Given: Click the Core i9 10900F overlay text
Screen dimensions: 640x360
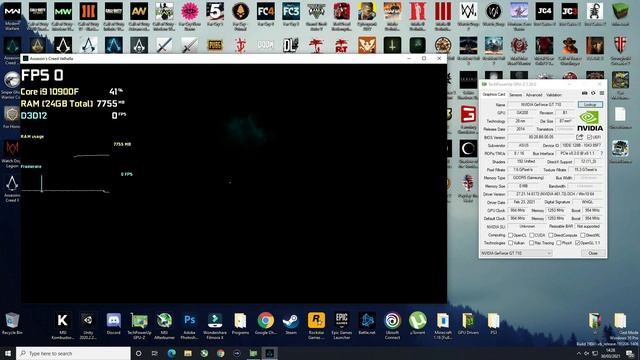Looking at the screenshot, I should tap(49, 92).
